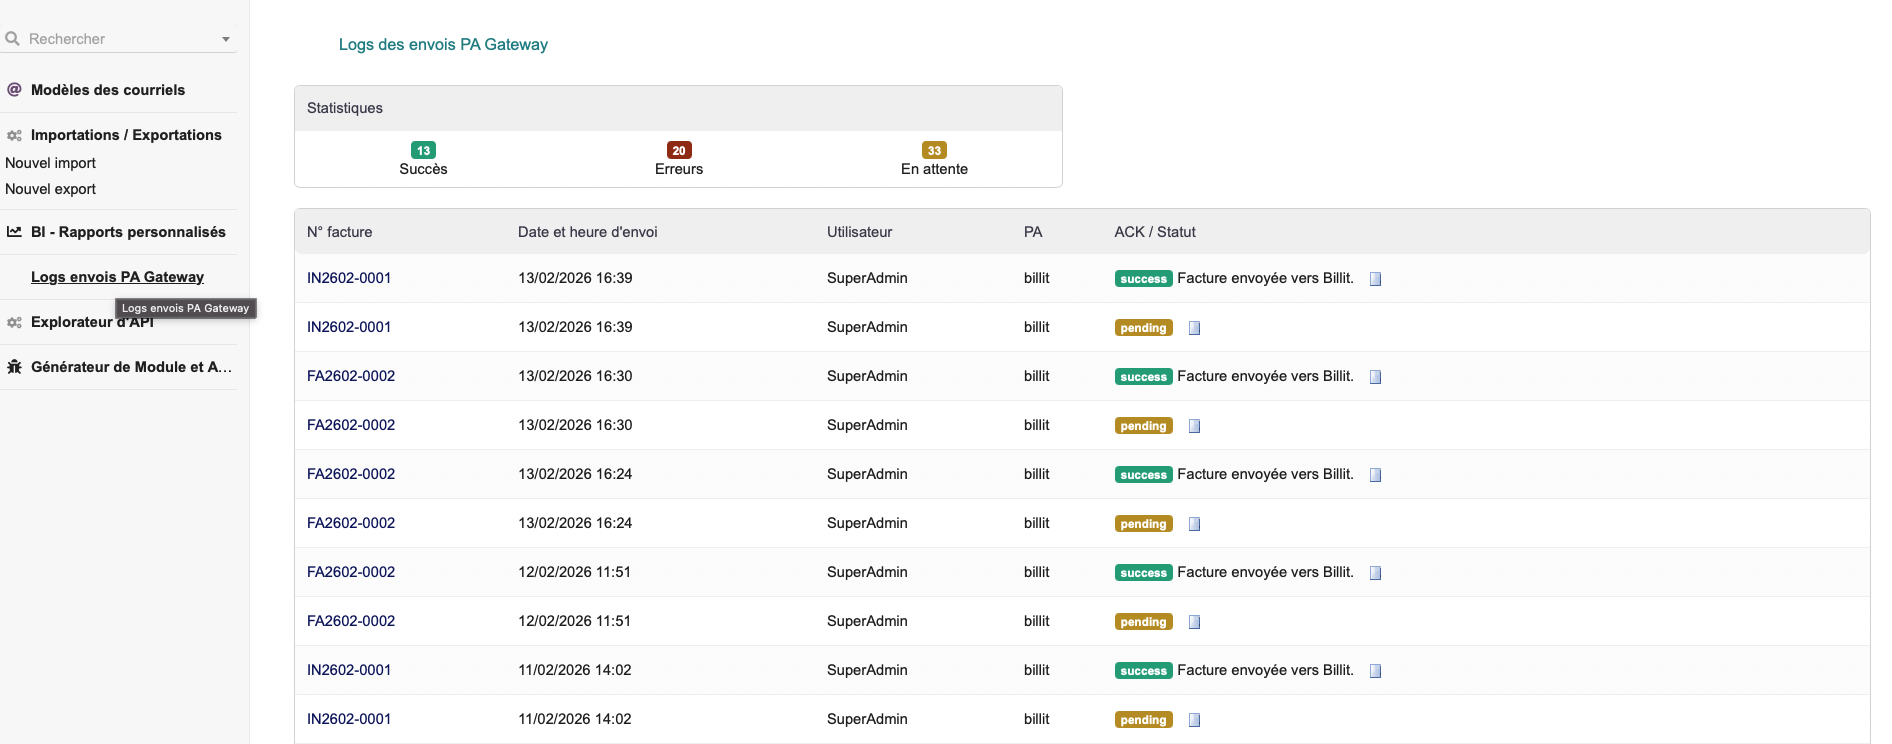Click the bug icon next to Générateur de Module

pos(14,367)
